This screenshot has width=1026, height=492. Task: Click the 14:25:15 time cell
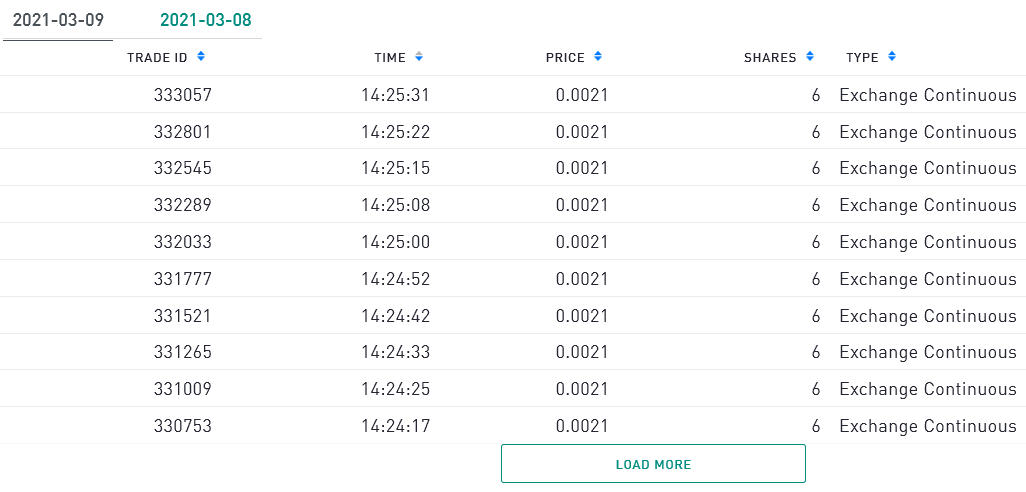(x=395, y=168)
